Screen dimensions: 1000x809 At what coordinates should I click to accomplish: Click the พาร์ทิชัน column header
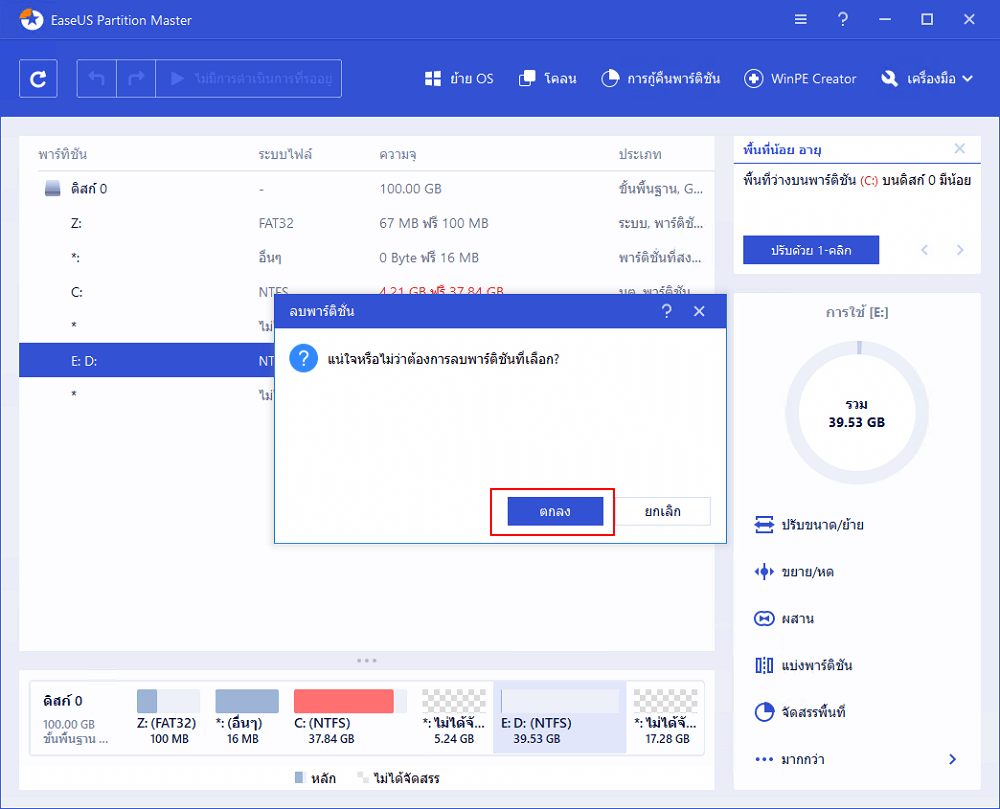click(62, 154)
